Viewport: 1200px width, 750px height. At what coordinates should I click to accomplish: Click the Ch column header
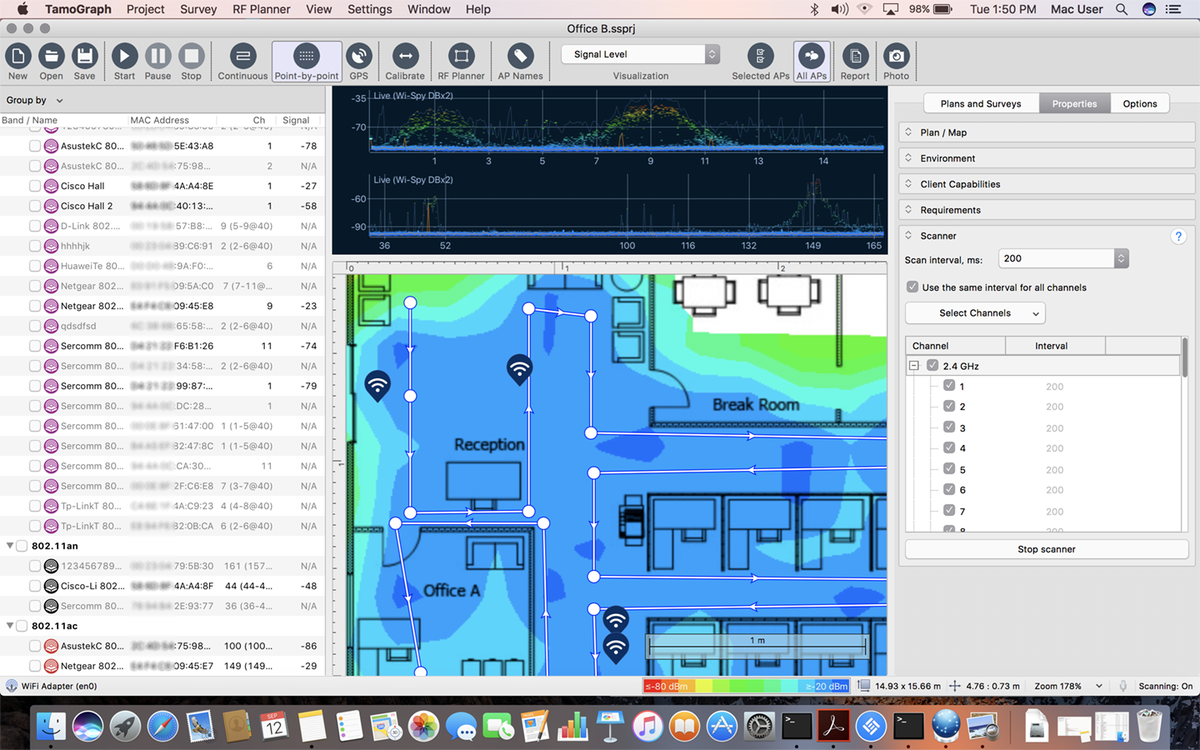tap(259, 120)
